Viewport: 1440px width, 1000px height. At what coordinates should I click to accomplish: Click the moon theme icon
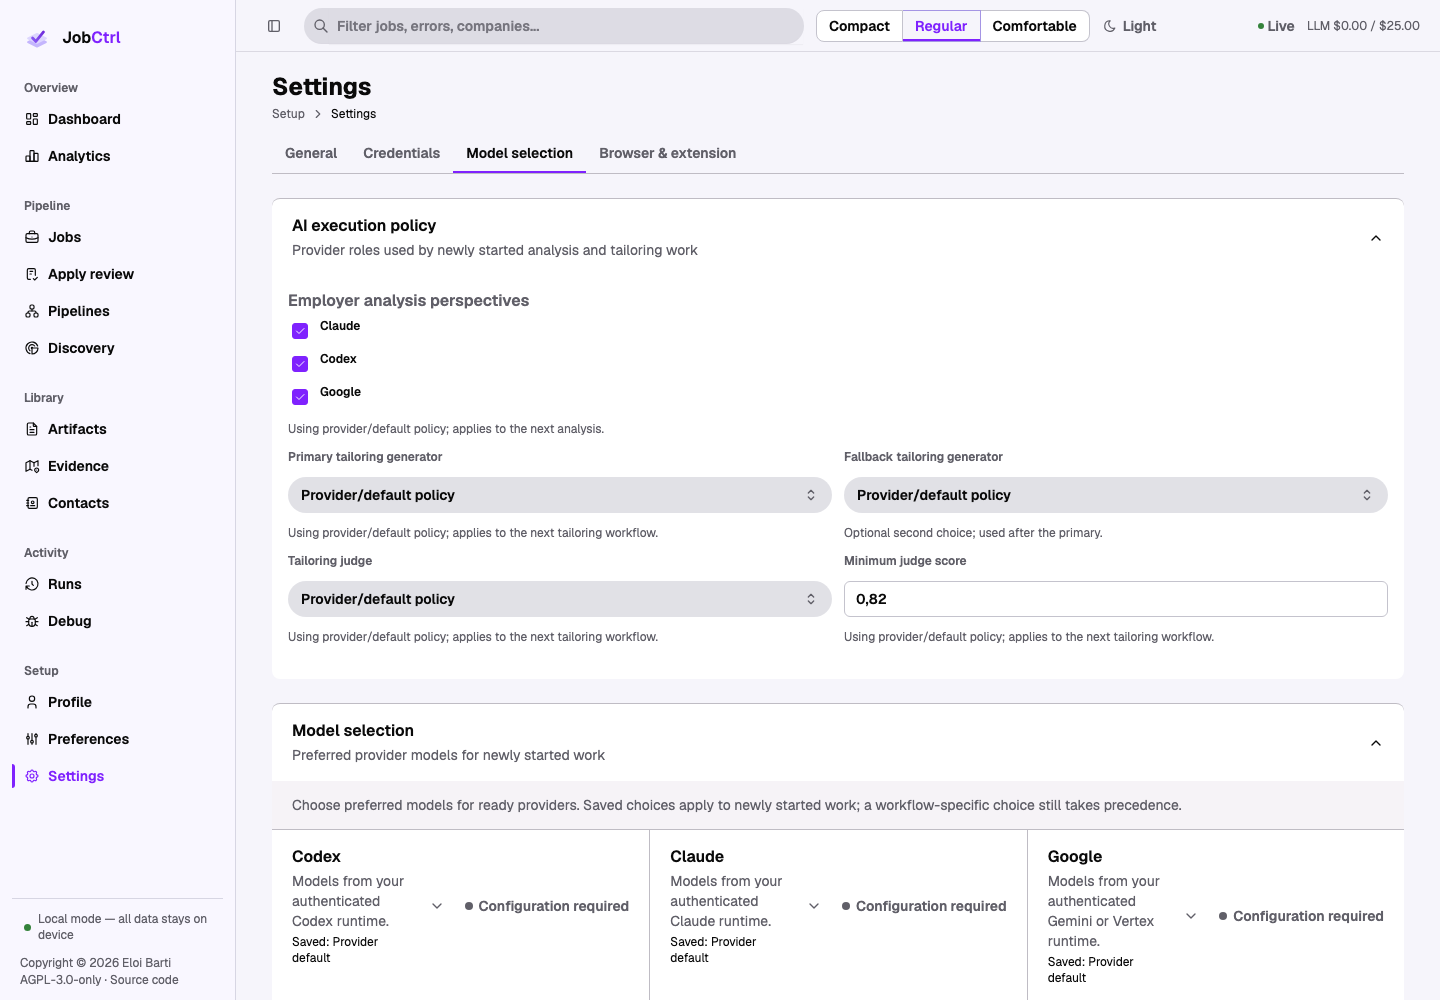tap(1110, 26)
